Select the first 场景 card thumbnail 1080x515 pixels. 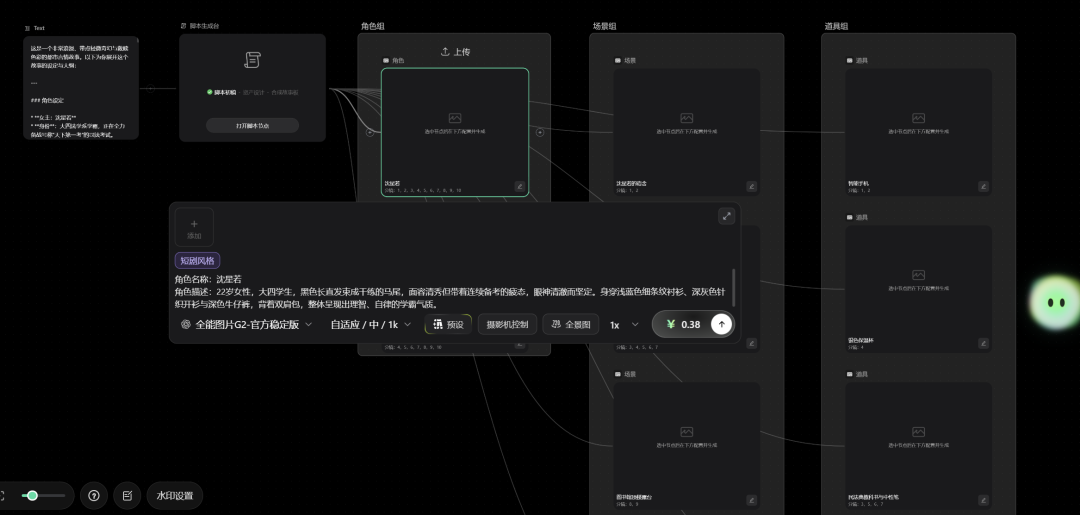687,132
